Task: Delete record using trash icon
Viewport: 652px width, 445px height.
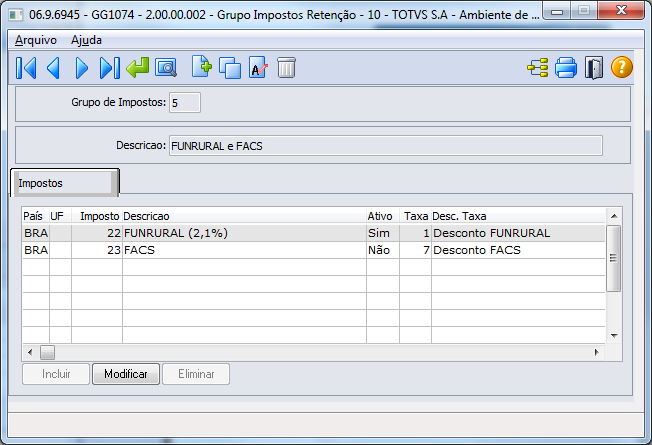Action: (x=286, y=68)
